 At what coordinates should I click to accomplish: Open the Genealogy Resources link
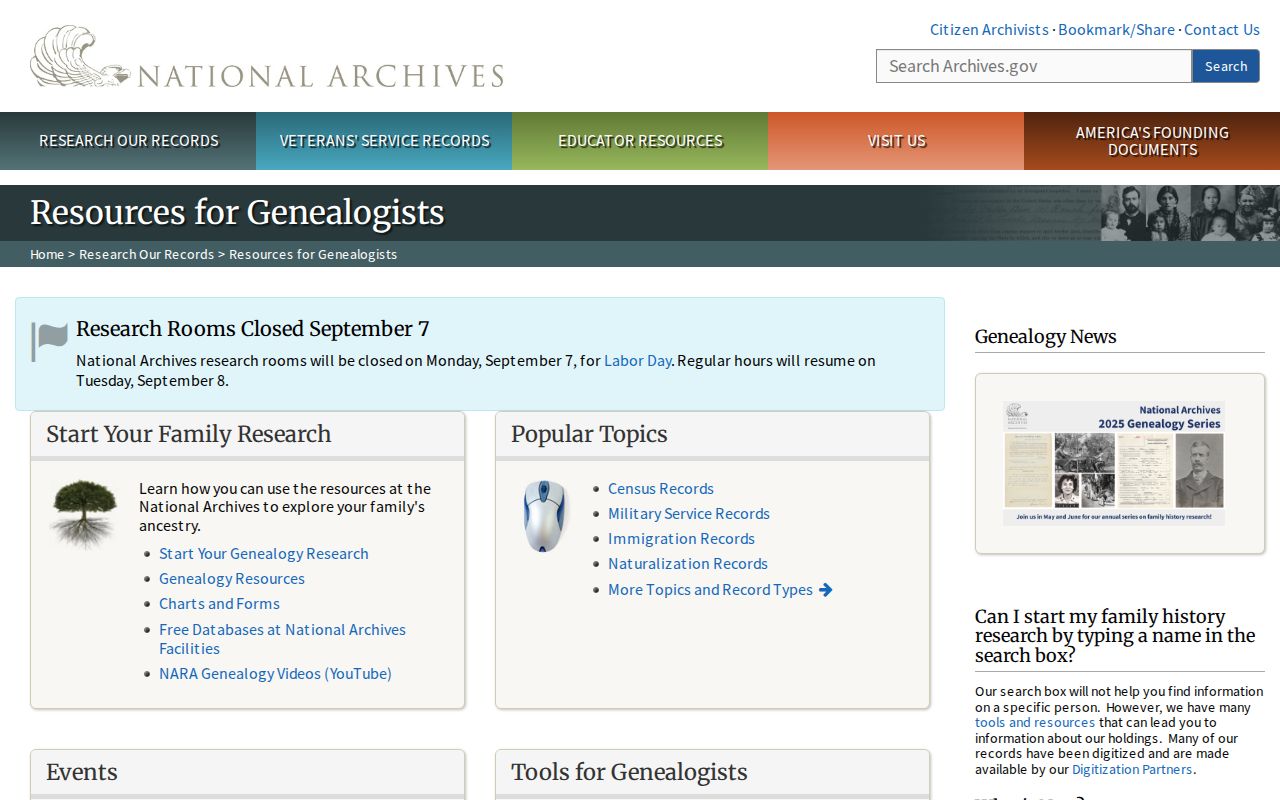(232, 579)
